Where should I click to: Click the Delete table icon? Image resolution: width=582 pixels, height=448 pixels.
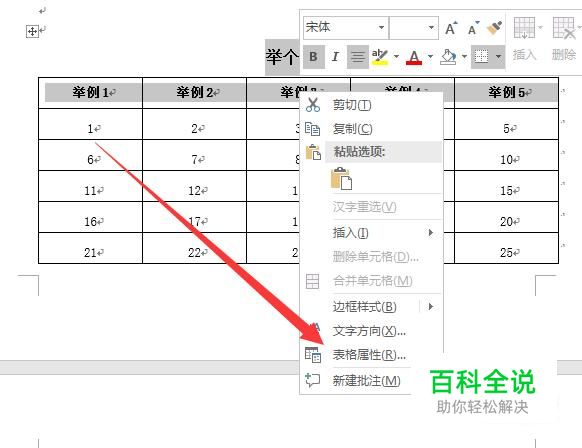(564, 27)
